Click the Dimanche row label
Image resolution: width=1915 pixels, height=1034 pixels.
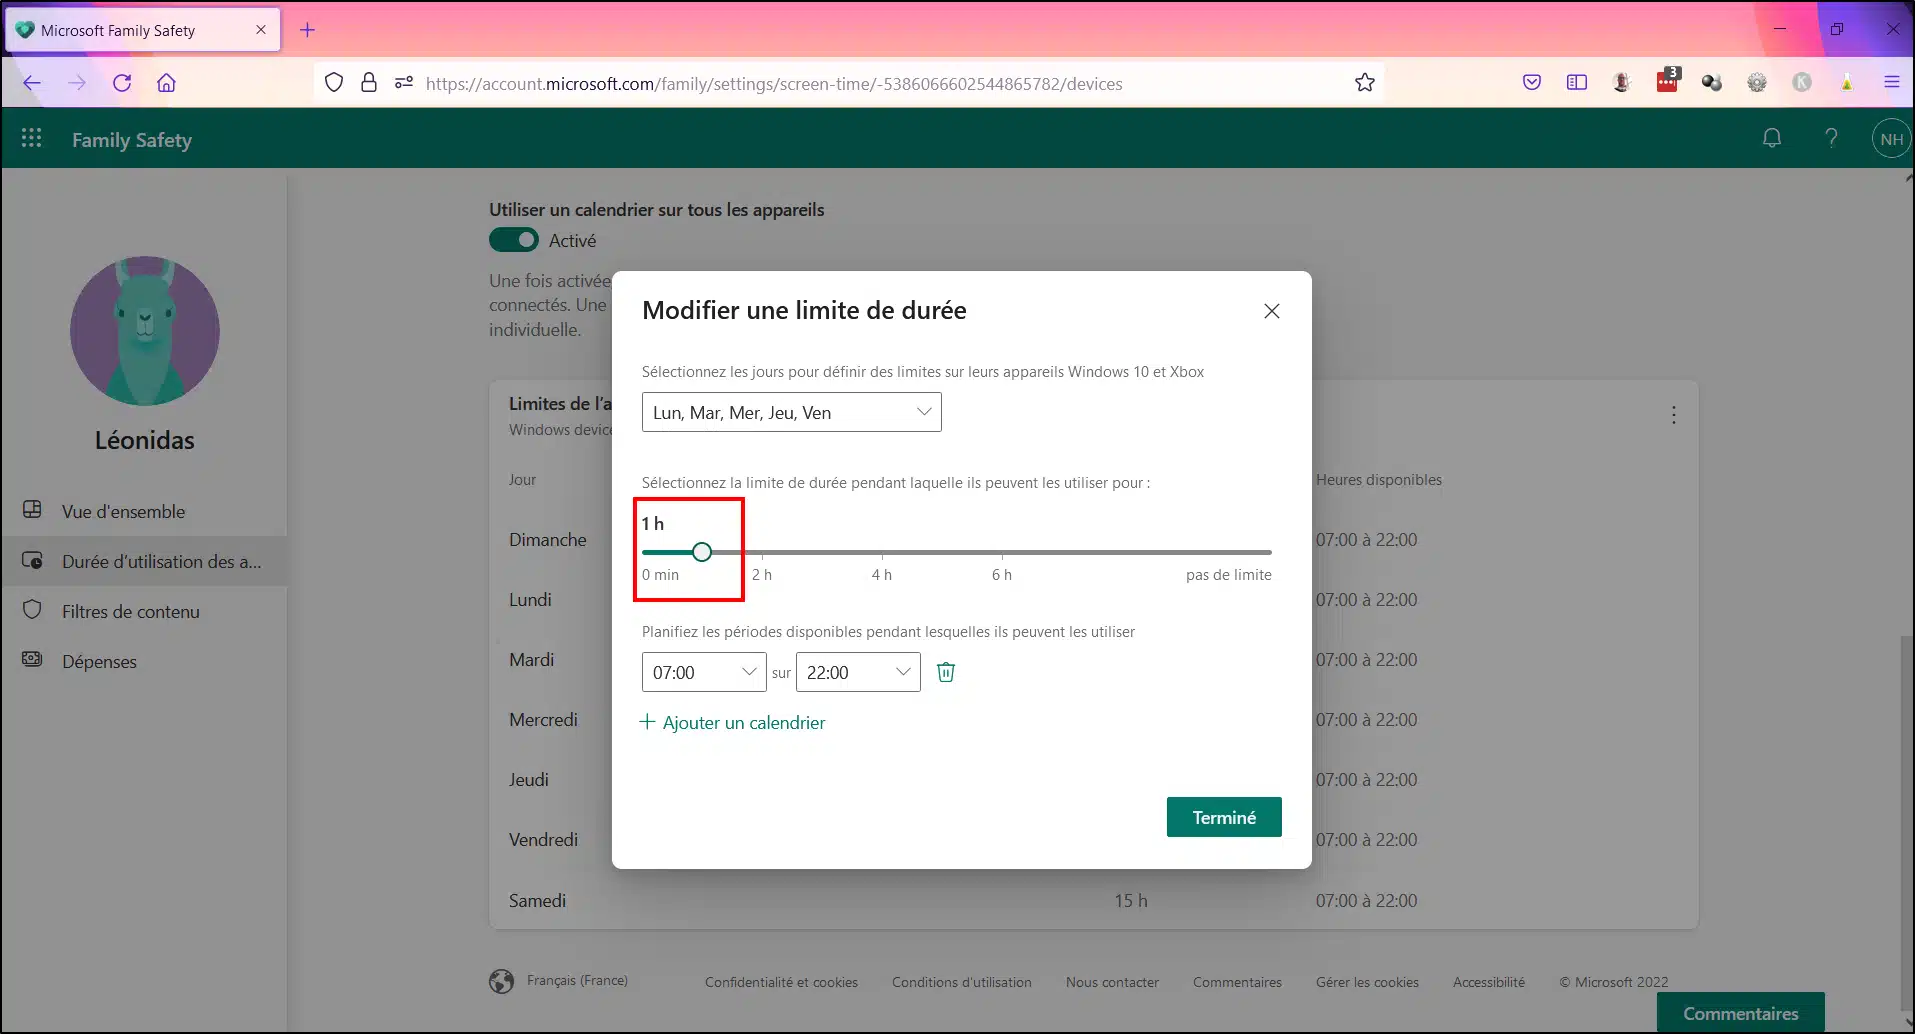click(548, 540)
